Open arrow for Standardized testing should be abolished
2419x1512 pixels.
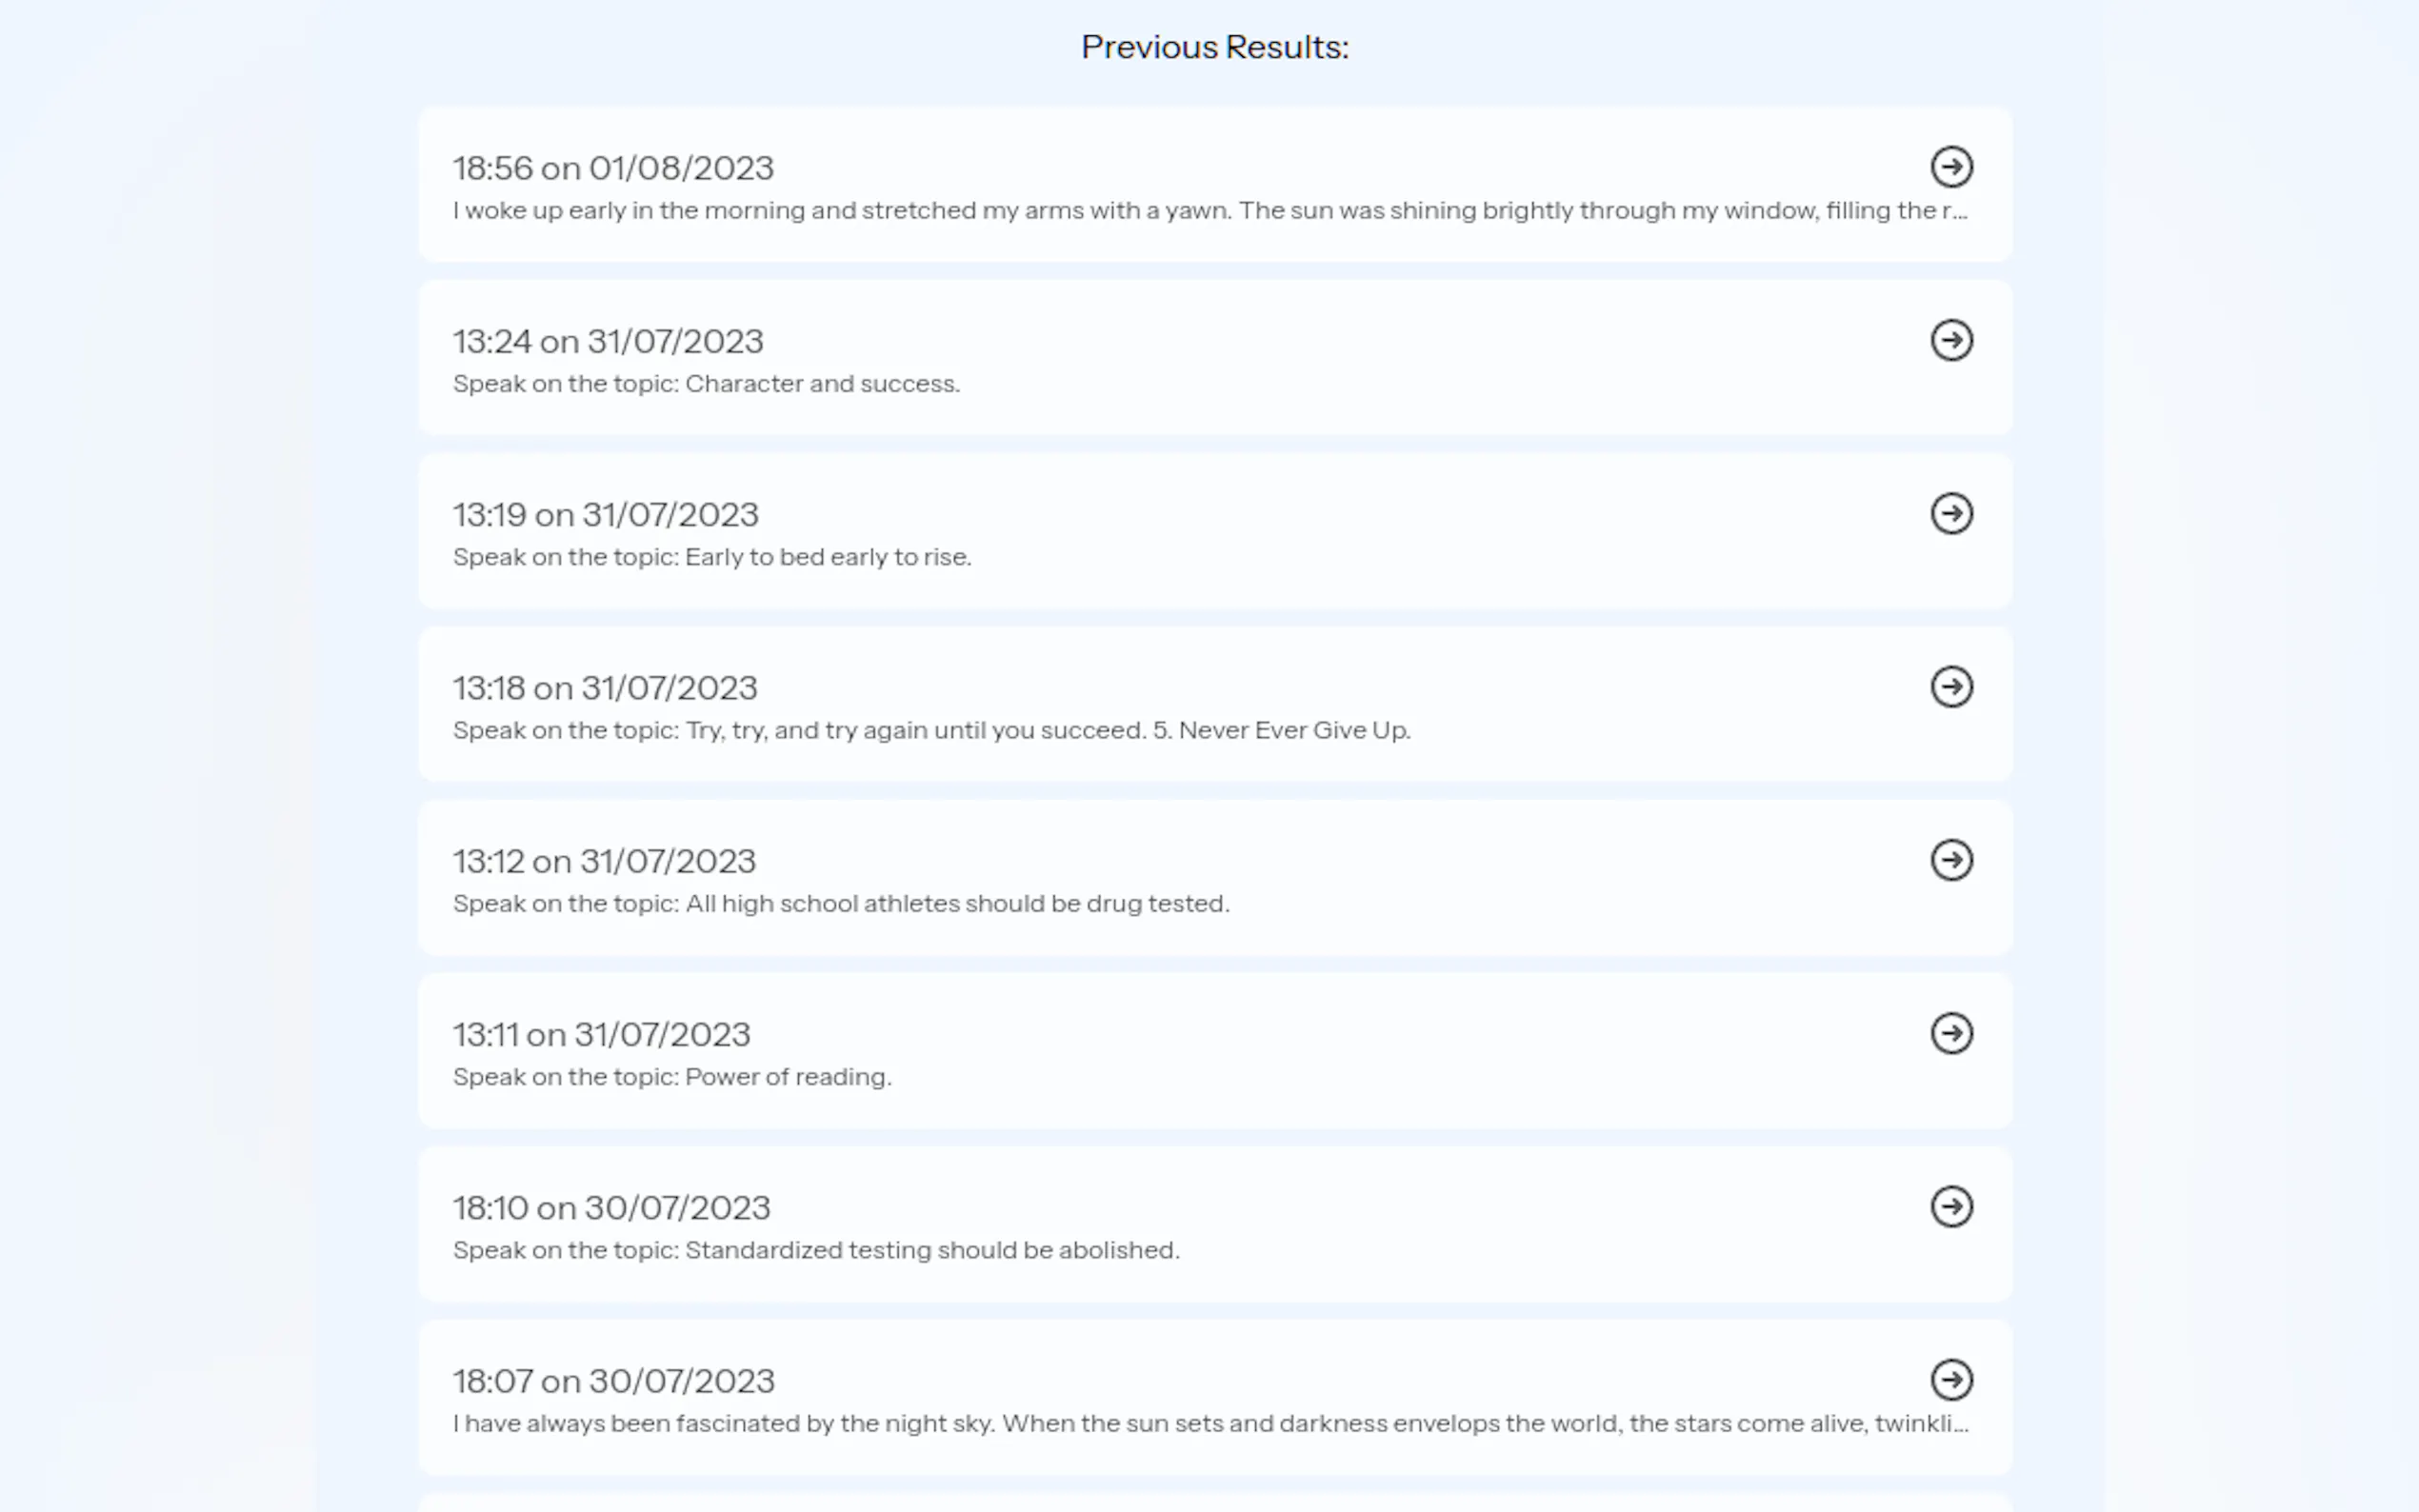click(1950, 1207)
